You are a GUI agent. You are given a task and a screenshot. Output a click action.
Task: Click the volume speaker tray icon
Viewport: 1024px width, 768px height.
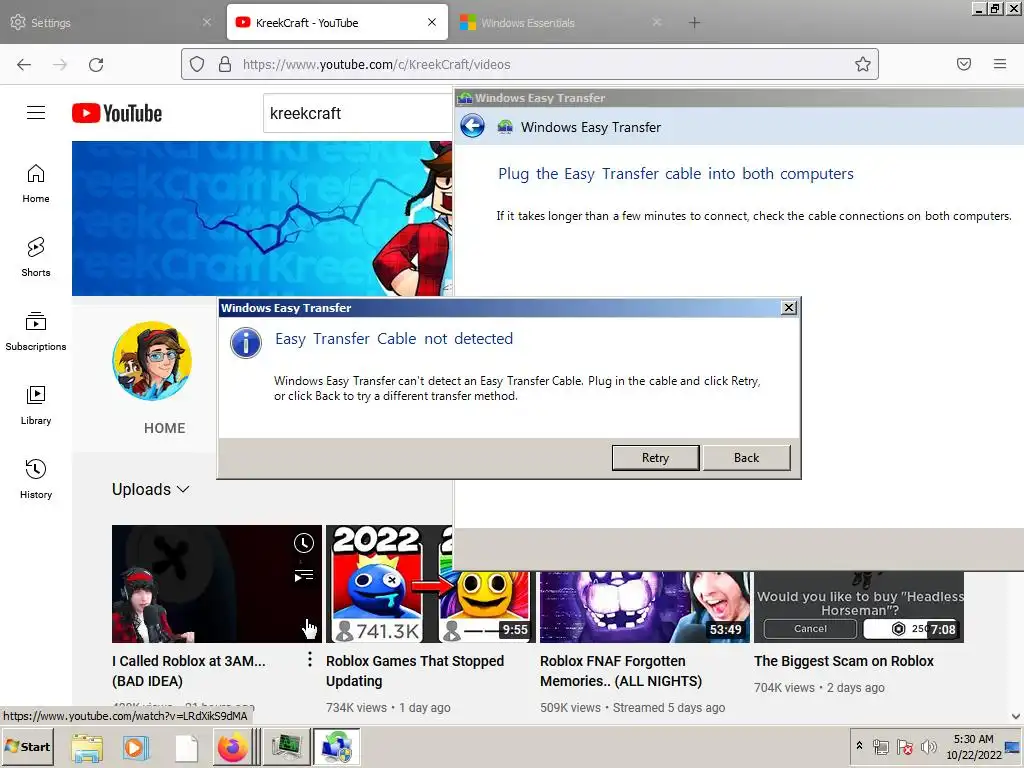click(x=928, y=746)
